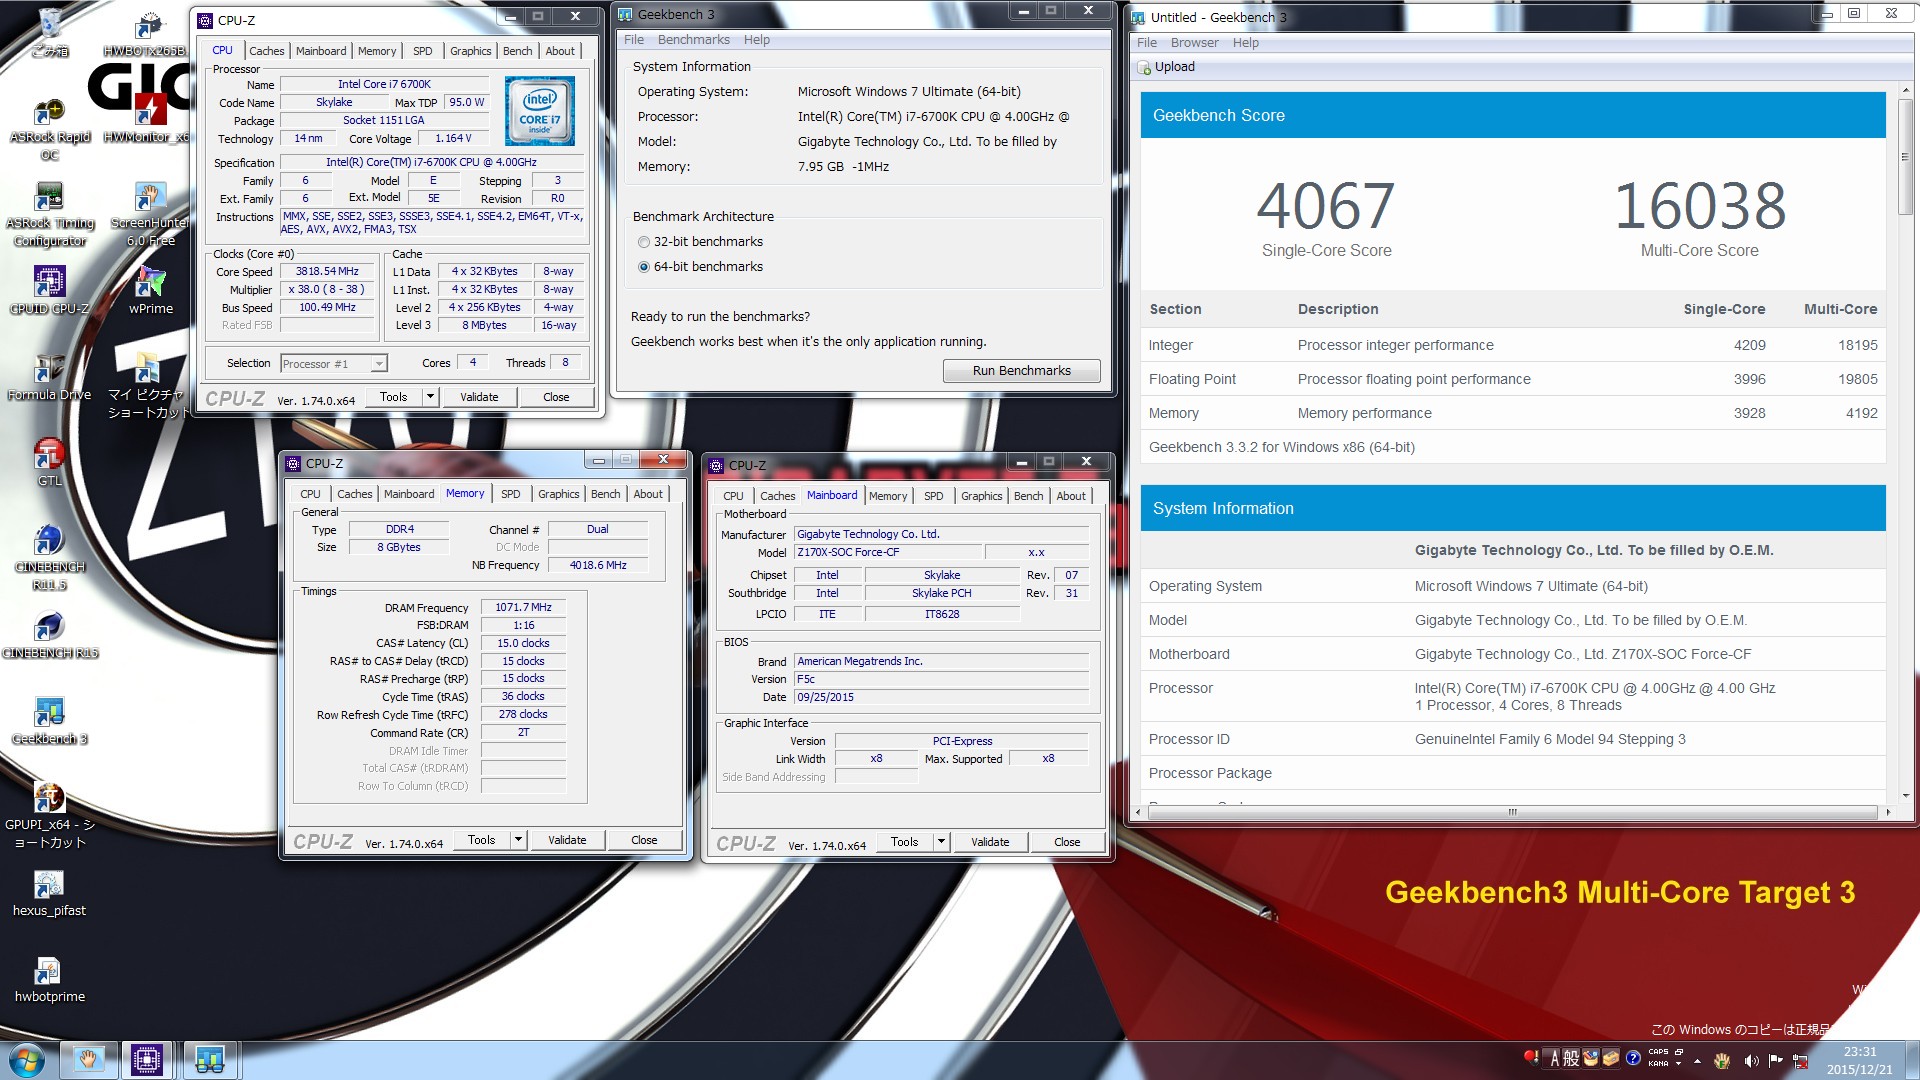The height and width of the screenshot is (1080, 1920).
Task: Click Core Speed value 3818.54 MHz
Action: [x=327, y=272]
